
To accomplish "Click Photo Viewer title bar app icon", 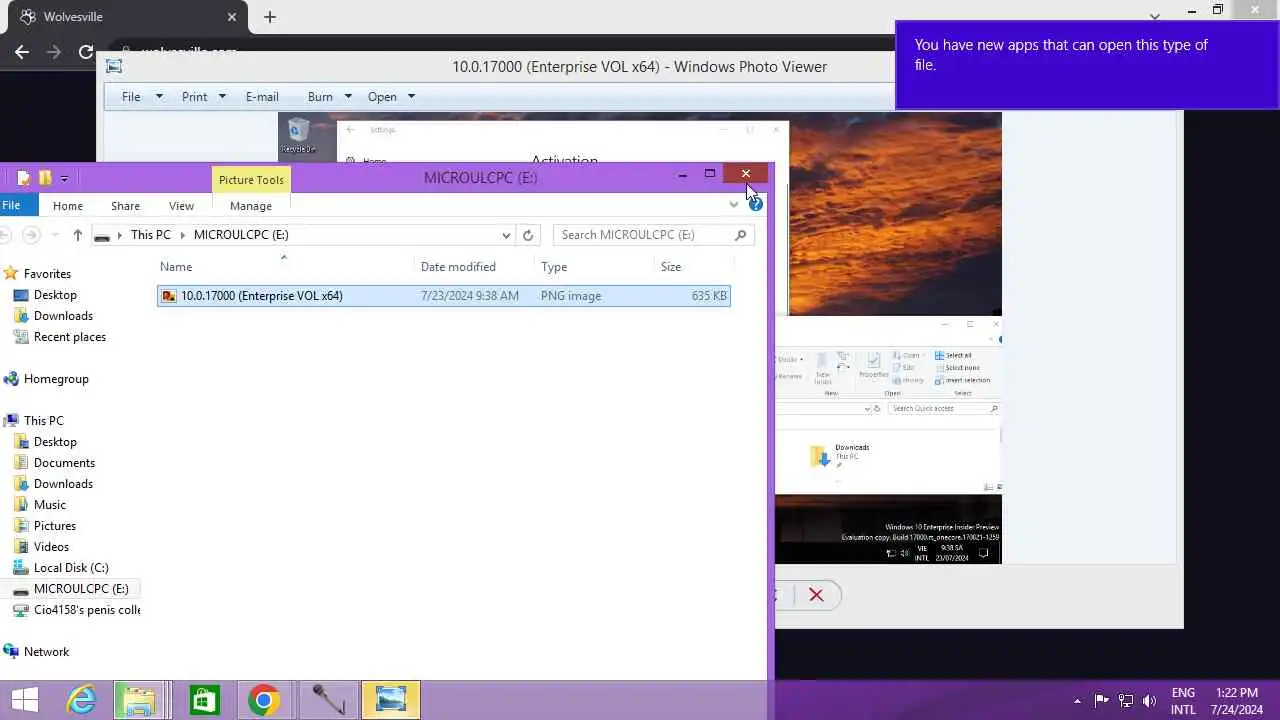I will 114,67.
